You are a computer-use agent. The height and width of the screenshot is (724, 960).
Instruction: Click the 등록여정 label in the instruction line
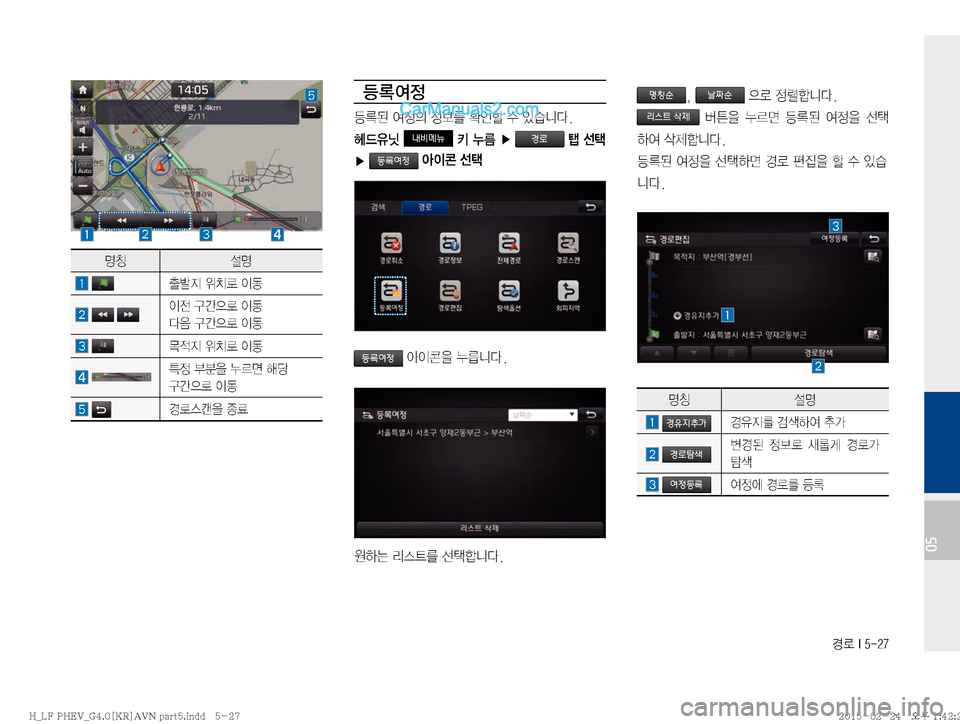coord(393,160)
